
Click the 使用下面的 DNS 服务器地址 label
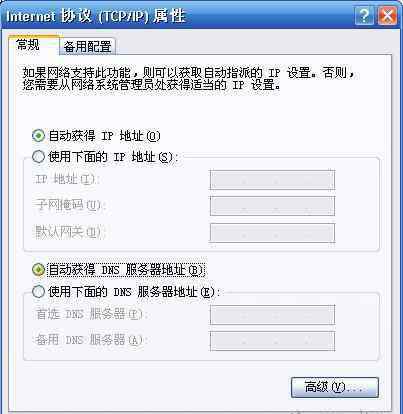[134, 292]
